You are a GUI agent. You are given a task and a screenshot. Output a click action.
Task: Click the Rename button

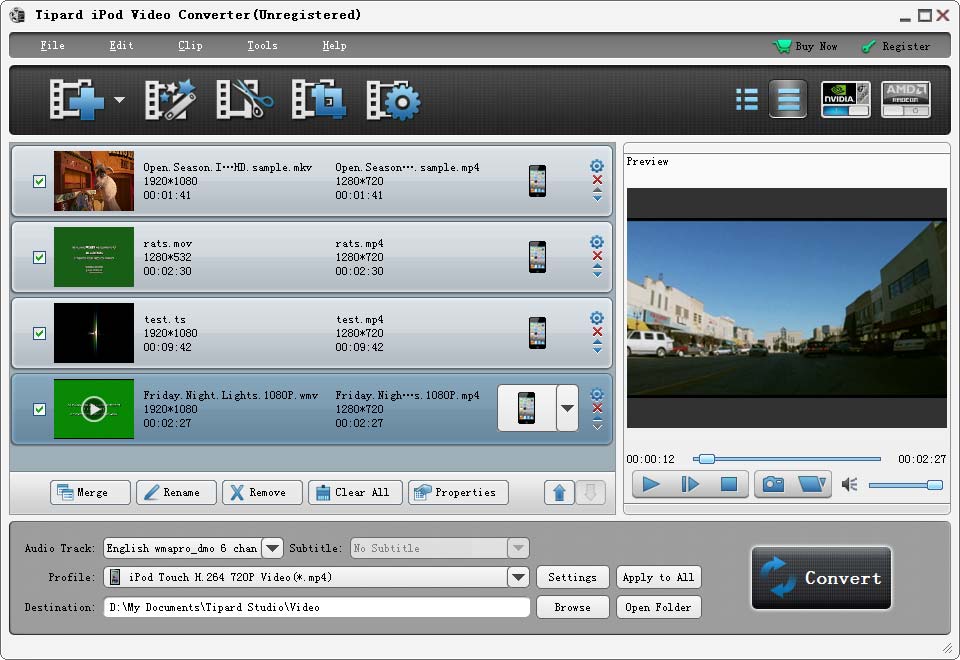[x=176, y=492]
